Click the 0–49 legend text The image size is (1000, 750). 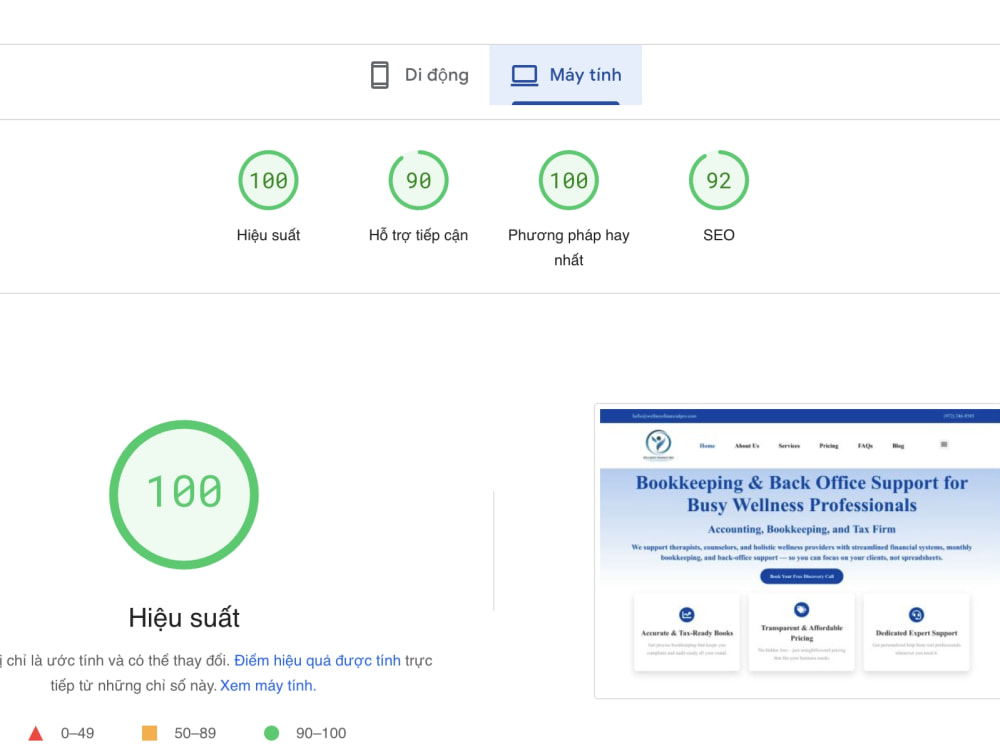click(x=77, y=733)
